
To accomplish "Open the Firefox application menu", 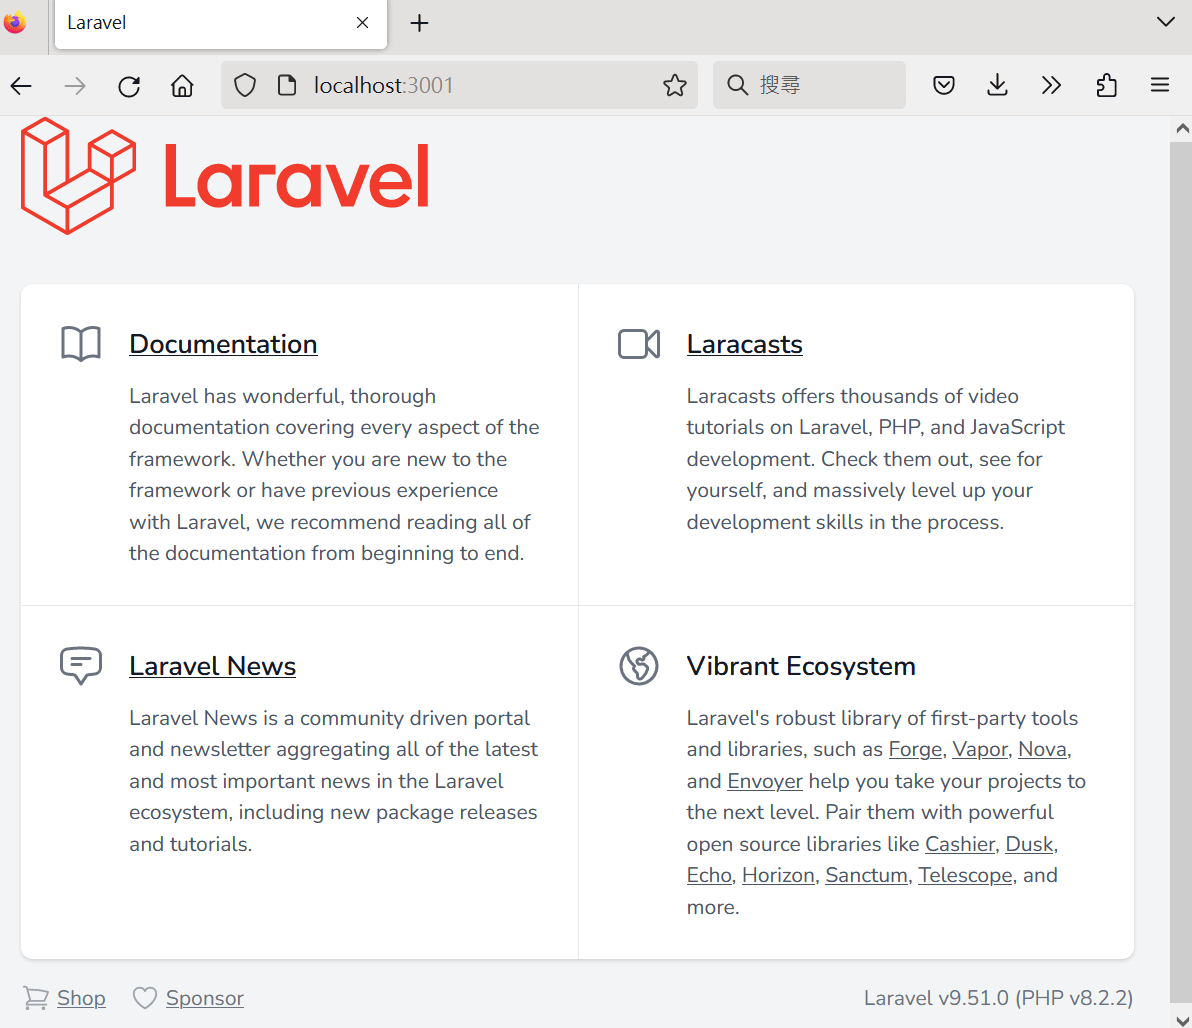I will 1159,85.
